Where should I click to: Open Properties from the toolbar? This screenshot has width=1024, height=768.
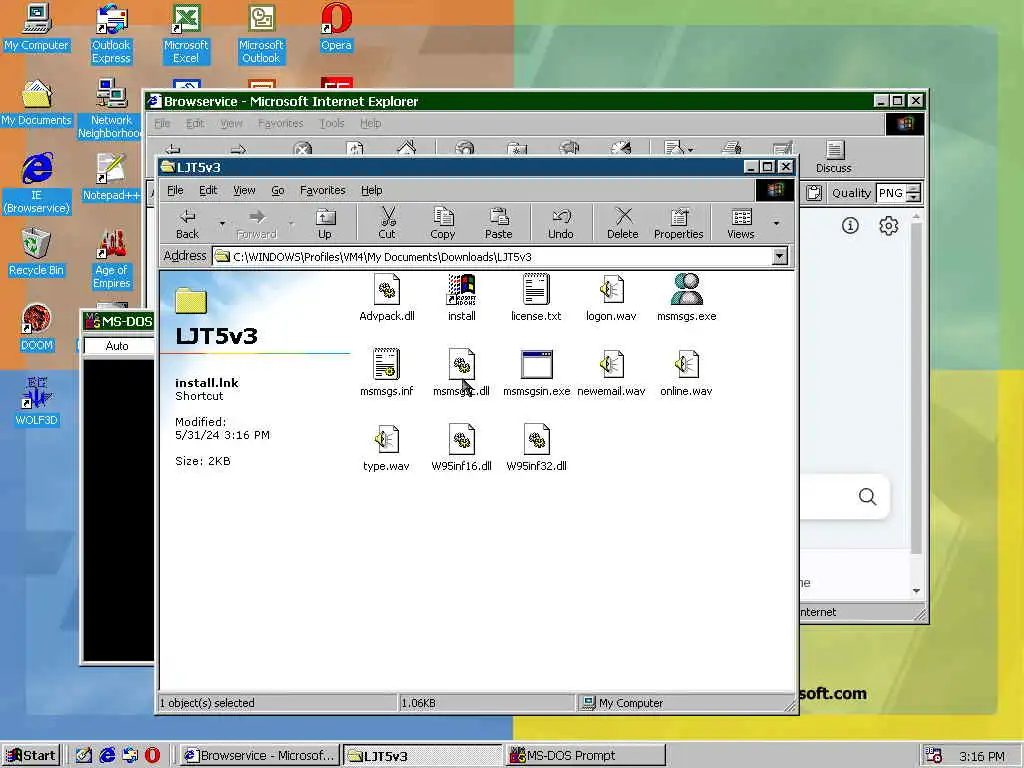click(679, 223)
